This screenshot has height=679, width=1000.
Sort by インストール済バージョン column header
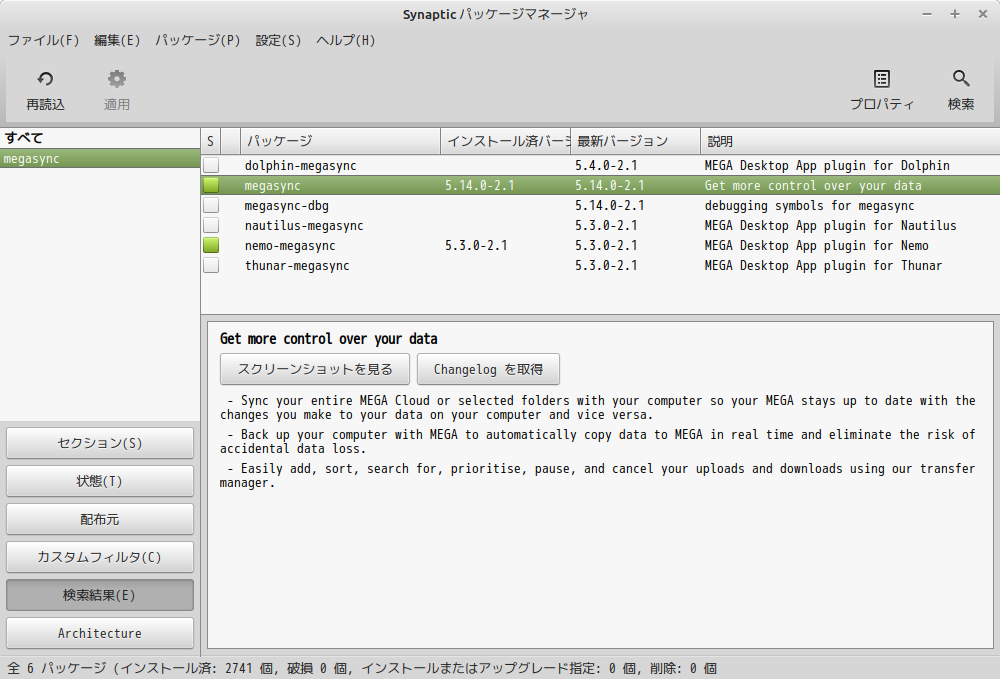506,141
